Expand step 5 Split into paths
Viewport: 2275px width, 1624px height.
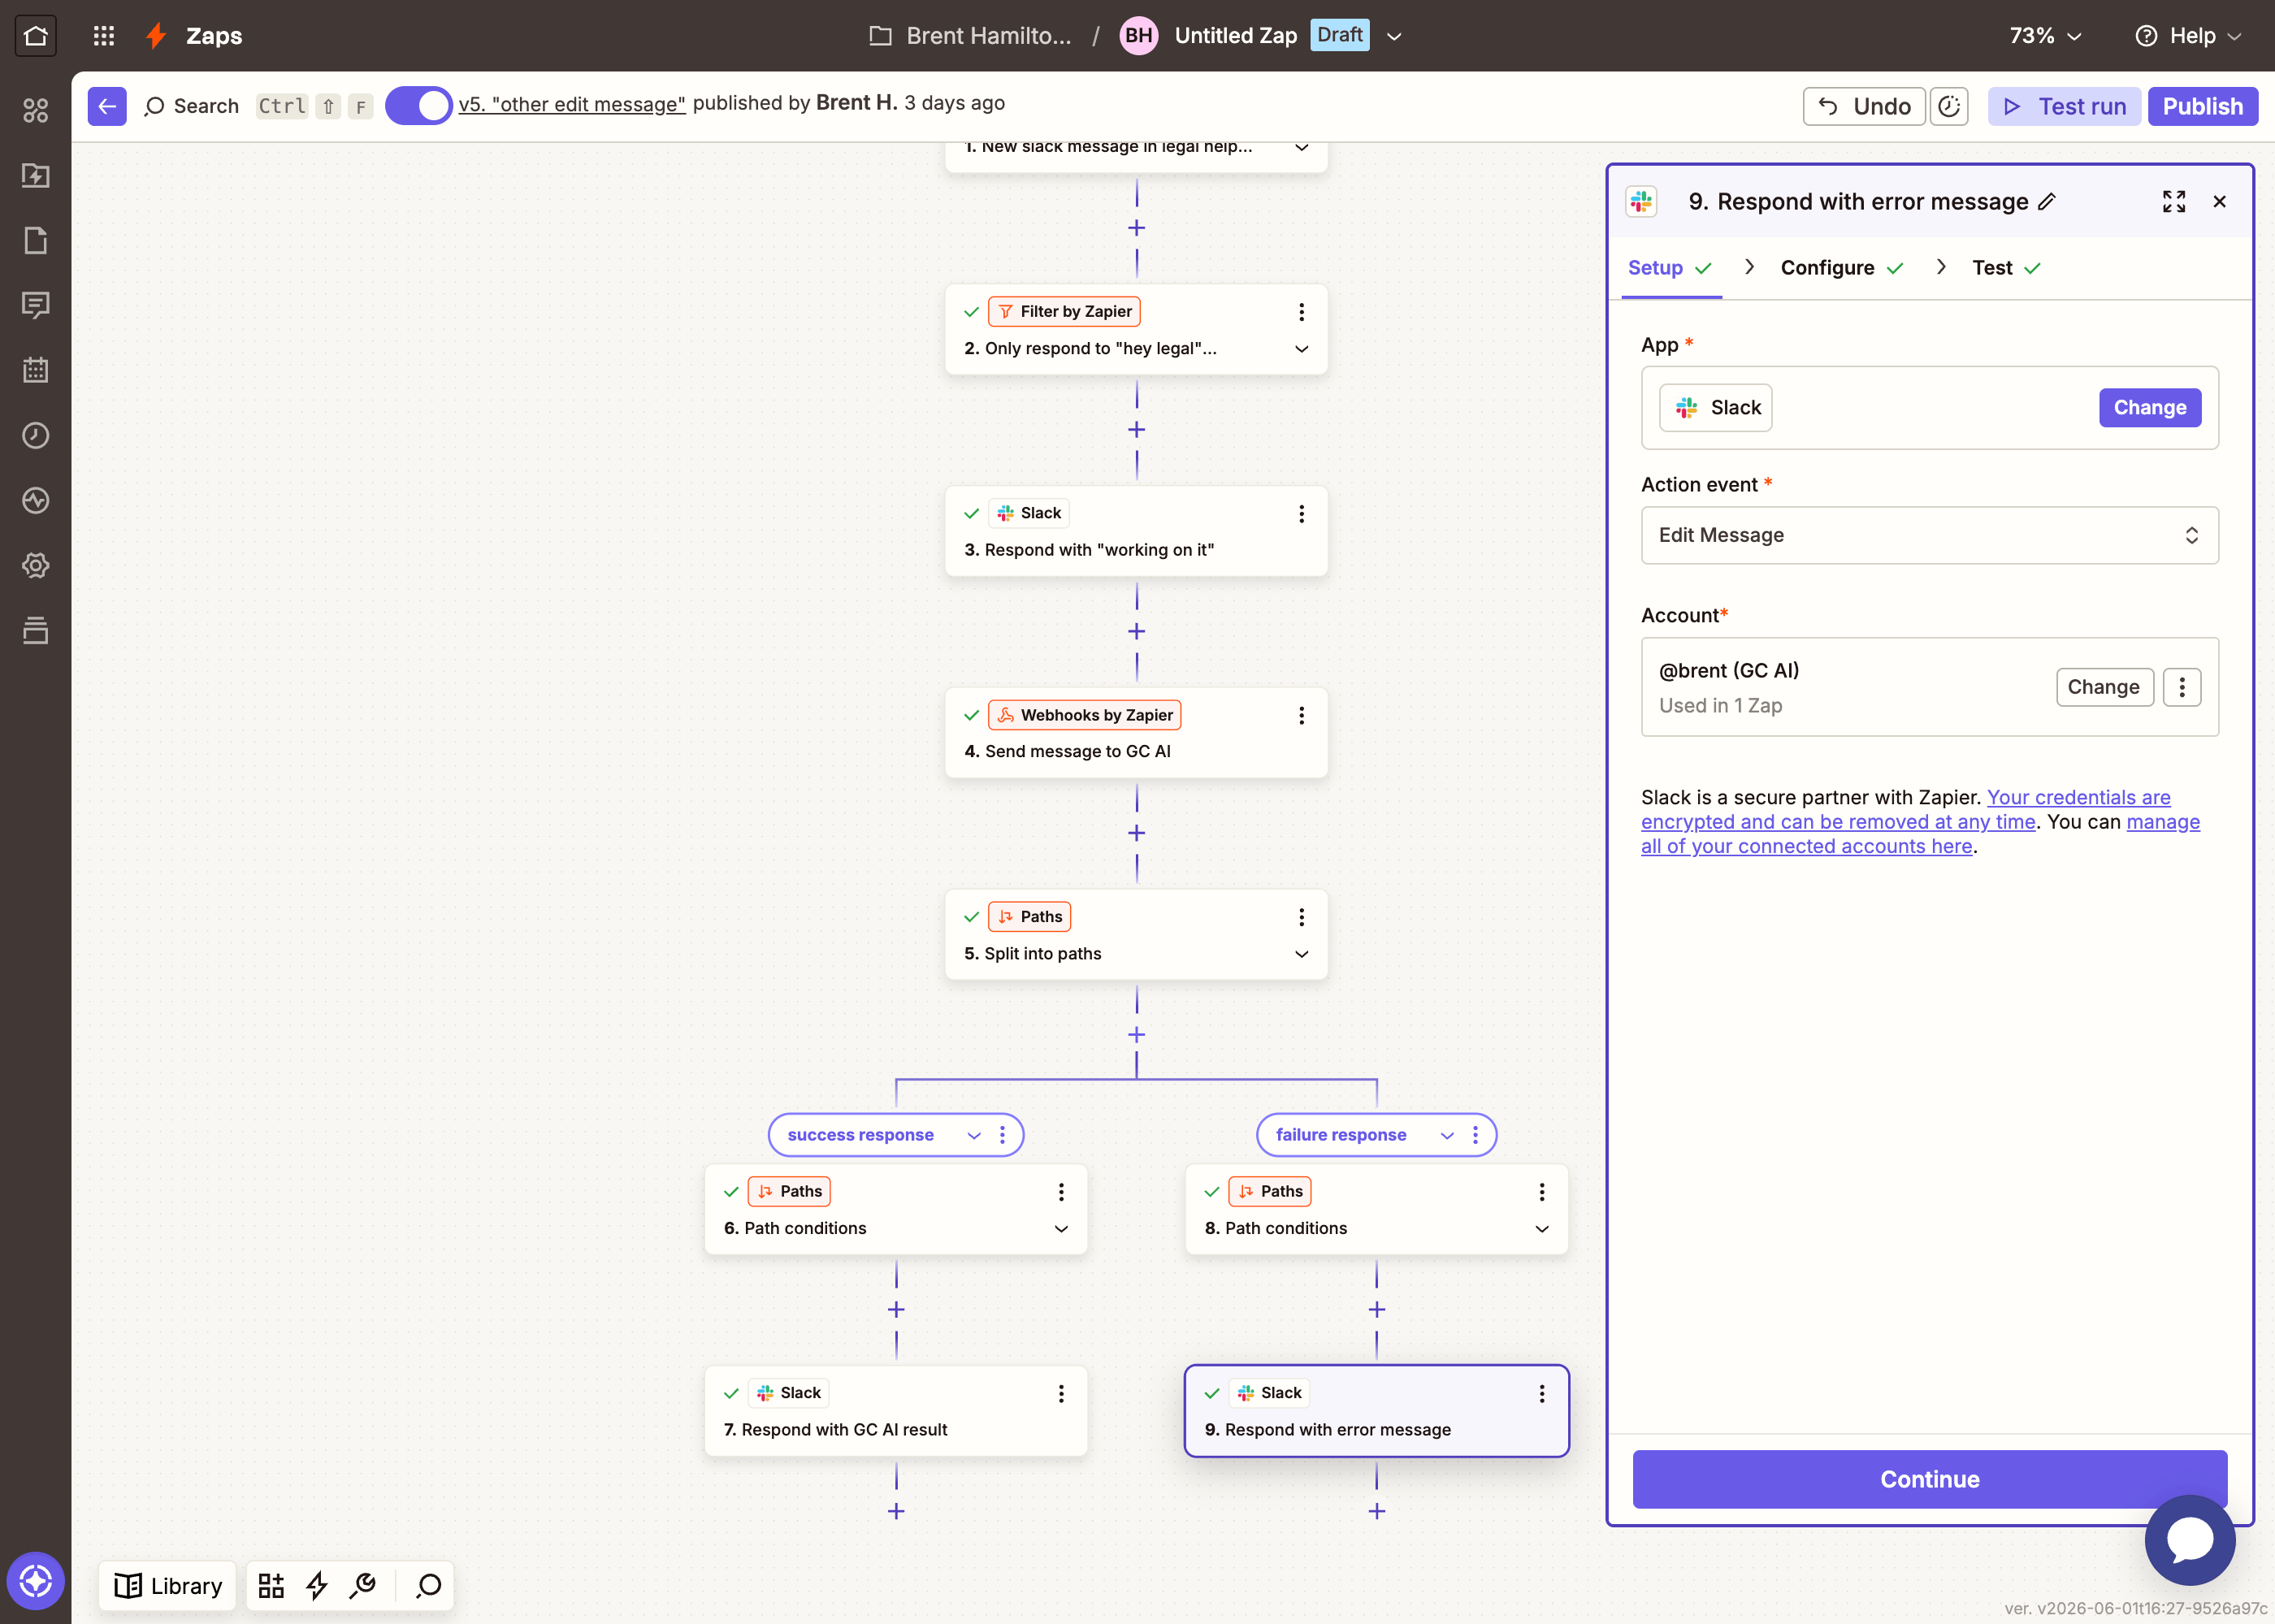[x=1302, y=954]
